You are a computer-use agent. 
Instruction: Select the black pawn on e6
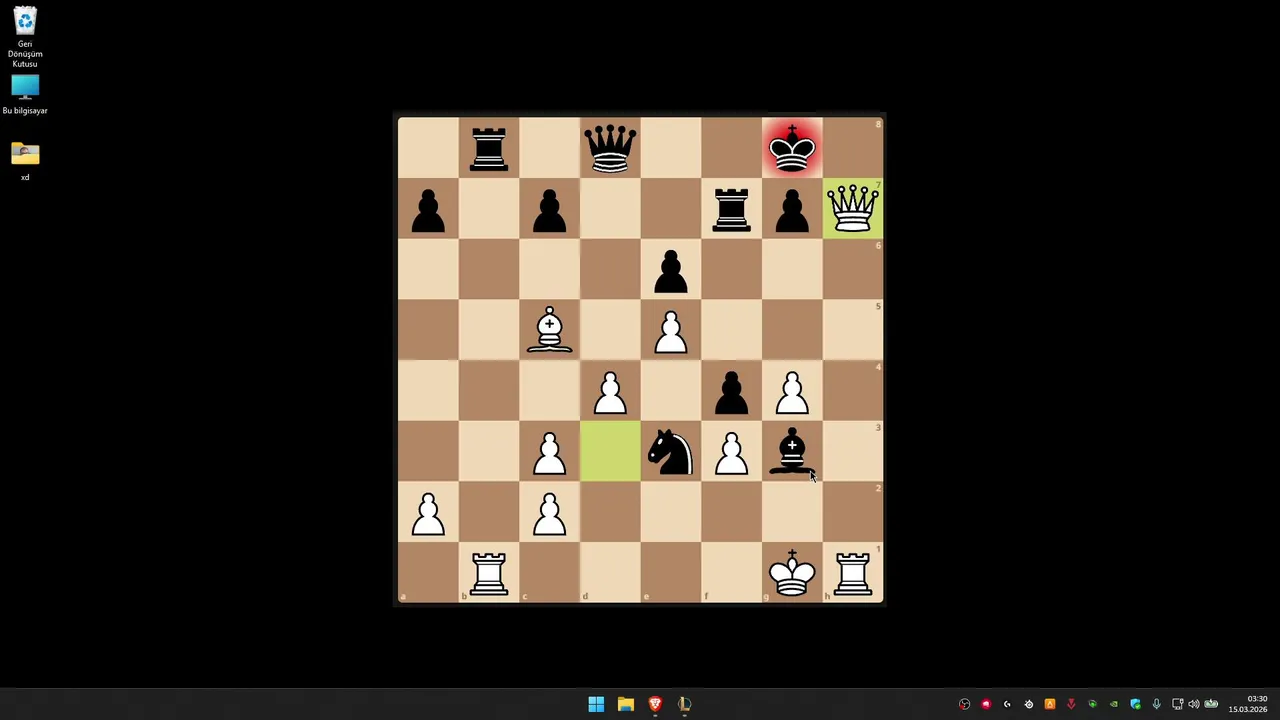pos(671,270)
